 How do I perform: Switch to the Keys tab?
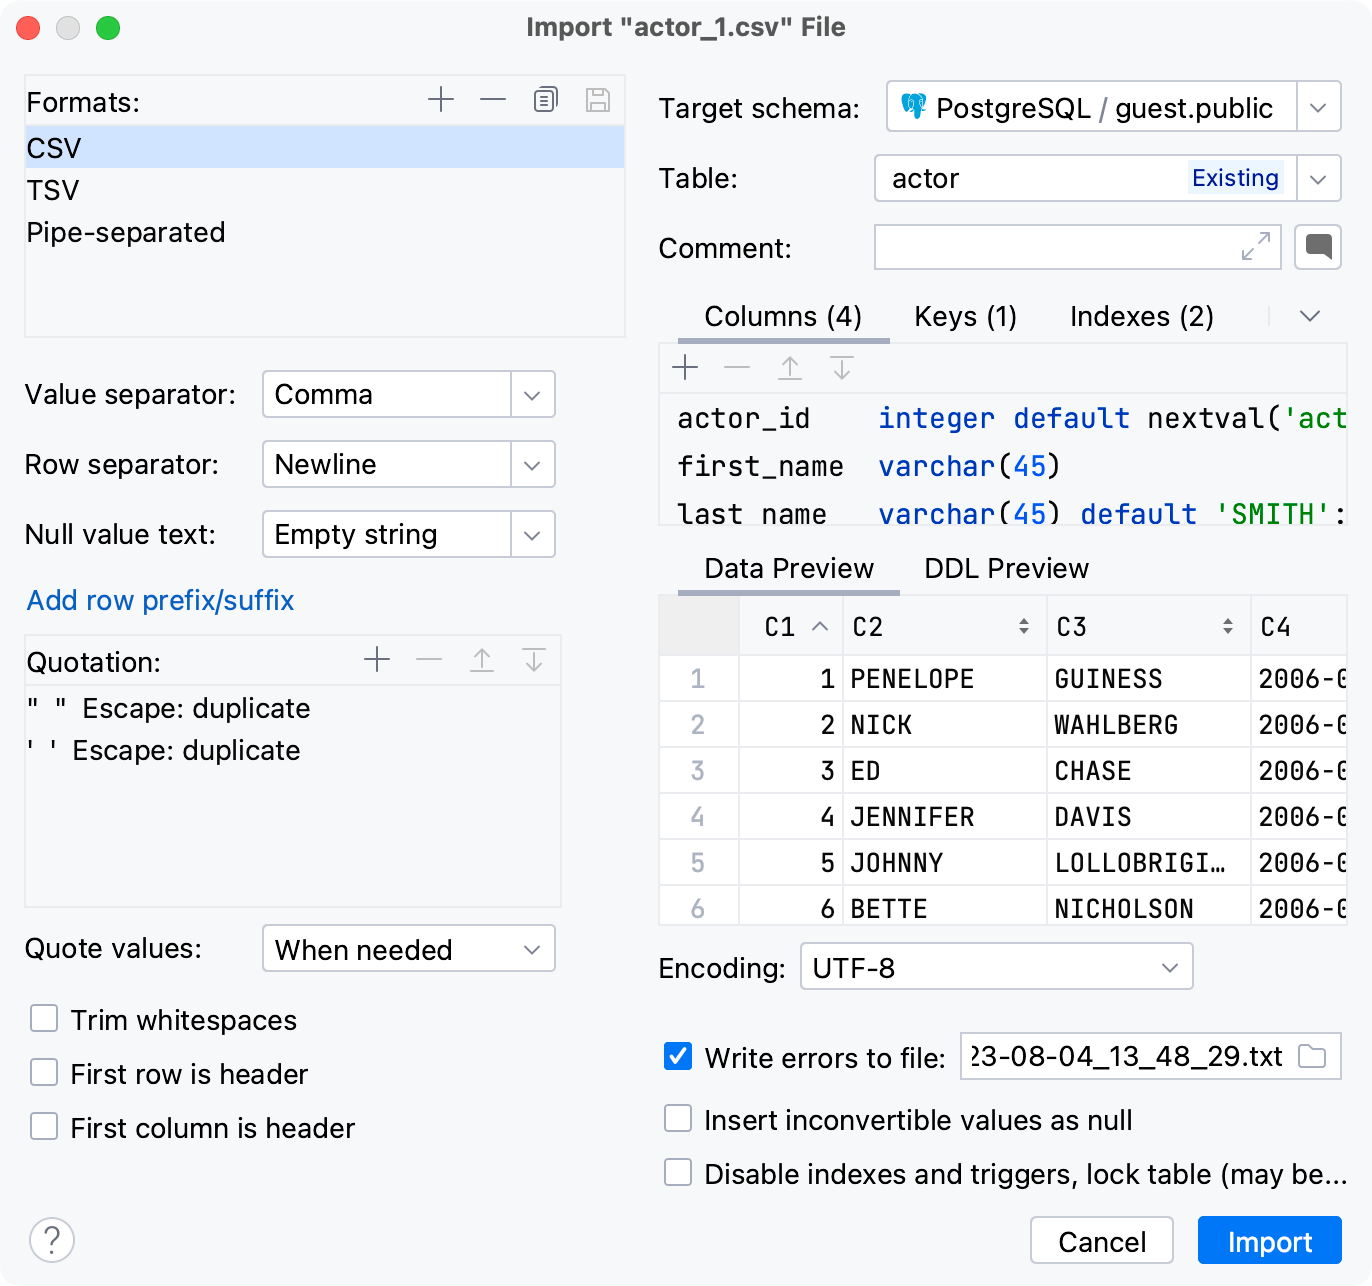963,316
